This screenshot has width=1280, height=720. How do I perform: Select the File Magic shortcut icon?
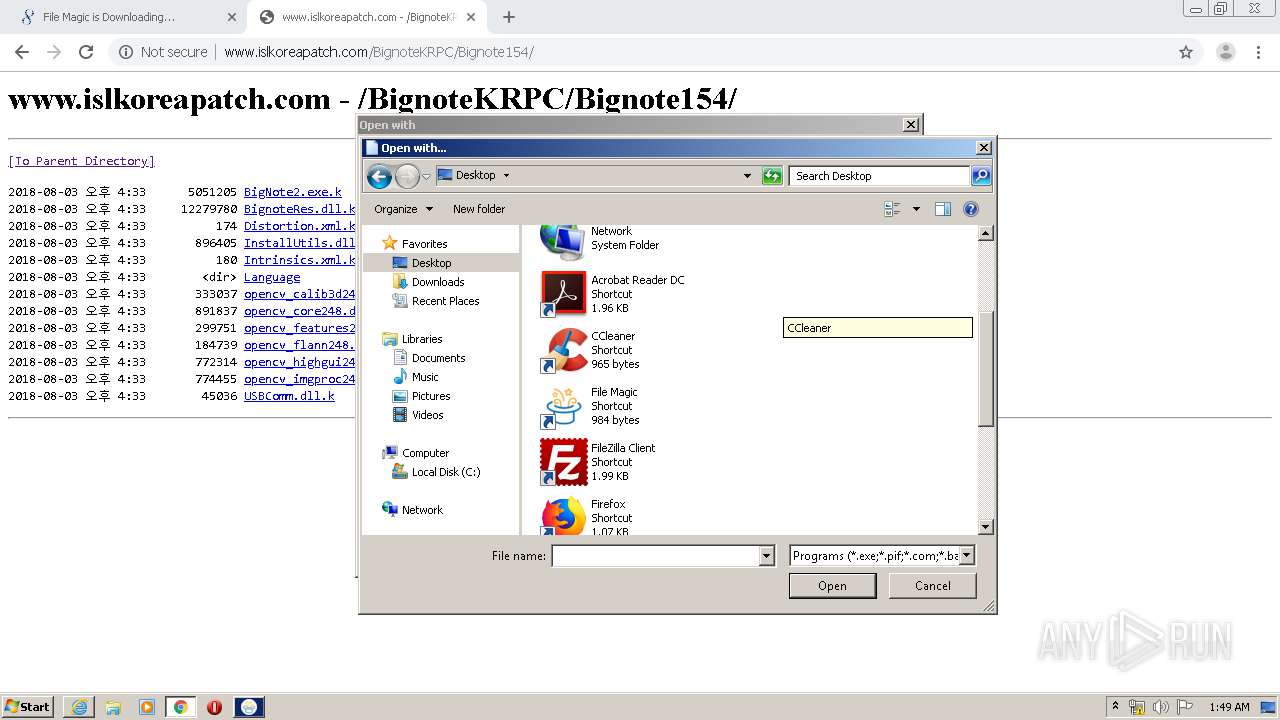click(x=563, y=406)
